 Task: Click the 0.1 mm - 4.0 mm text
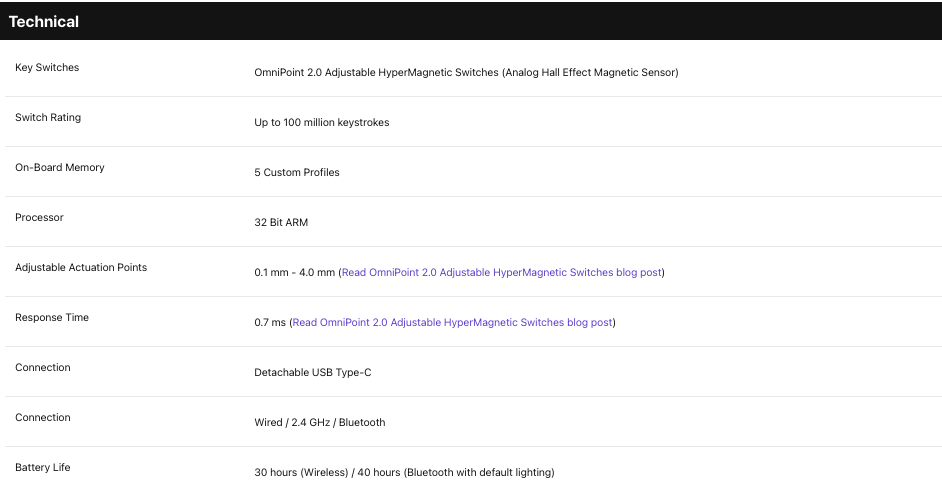pos(294,273)
